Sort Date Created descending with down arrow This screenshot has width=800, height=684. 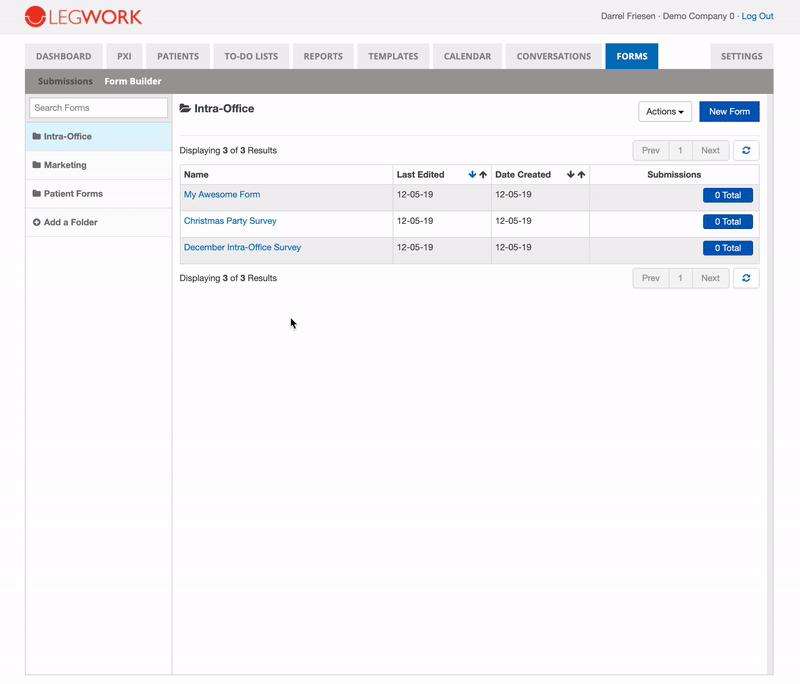[x=570, y=174]
